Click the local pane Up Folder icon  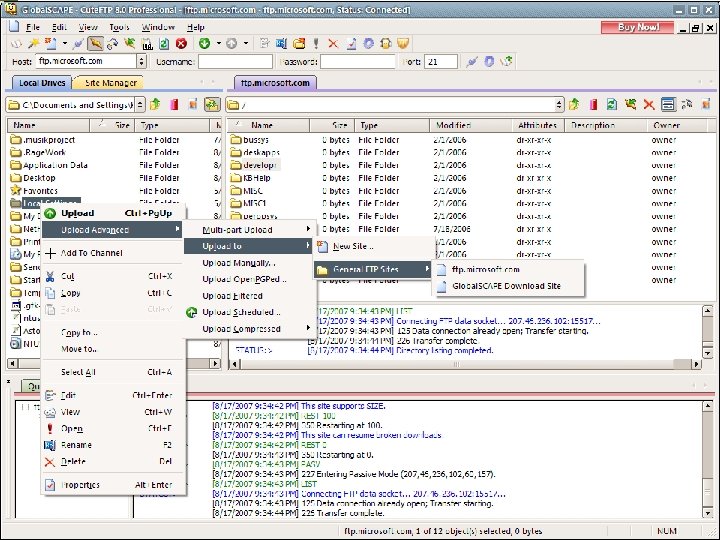(155, 105)
